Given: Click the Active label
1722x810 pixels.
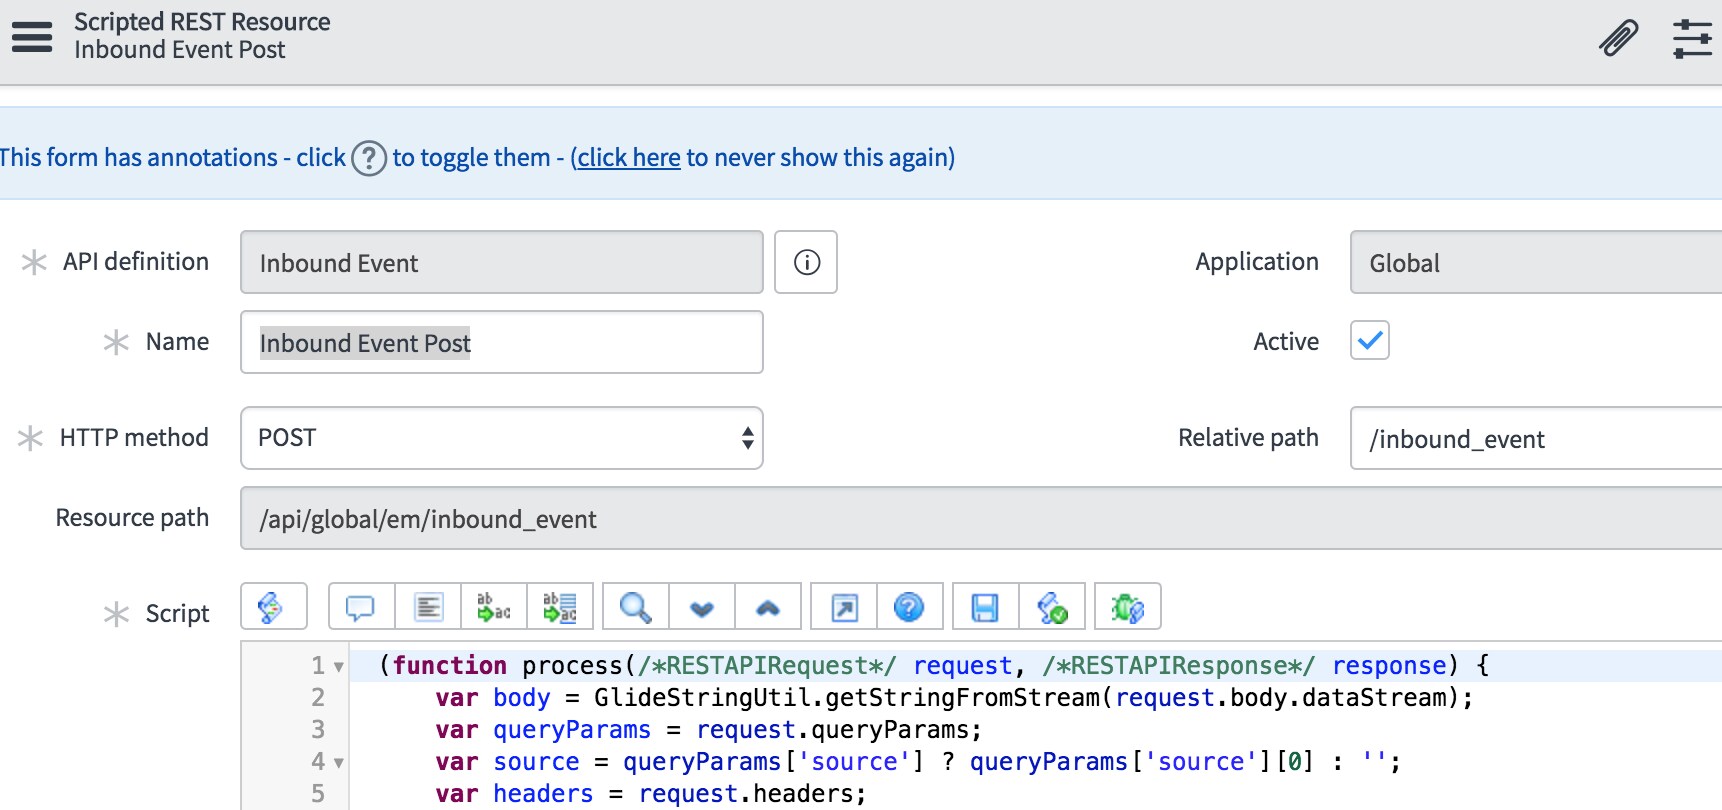Looking at the screenshot, I should tap(1286, 341).
